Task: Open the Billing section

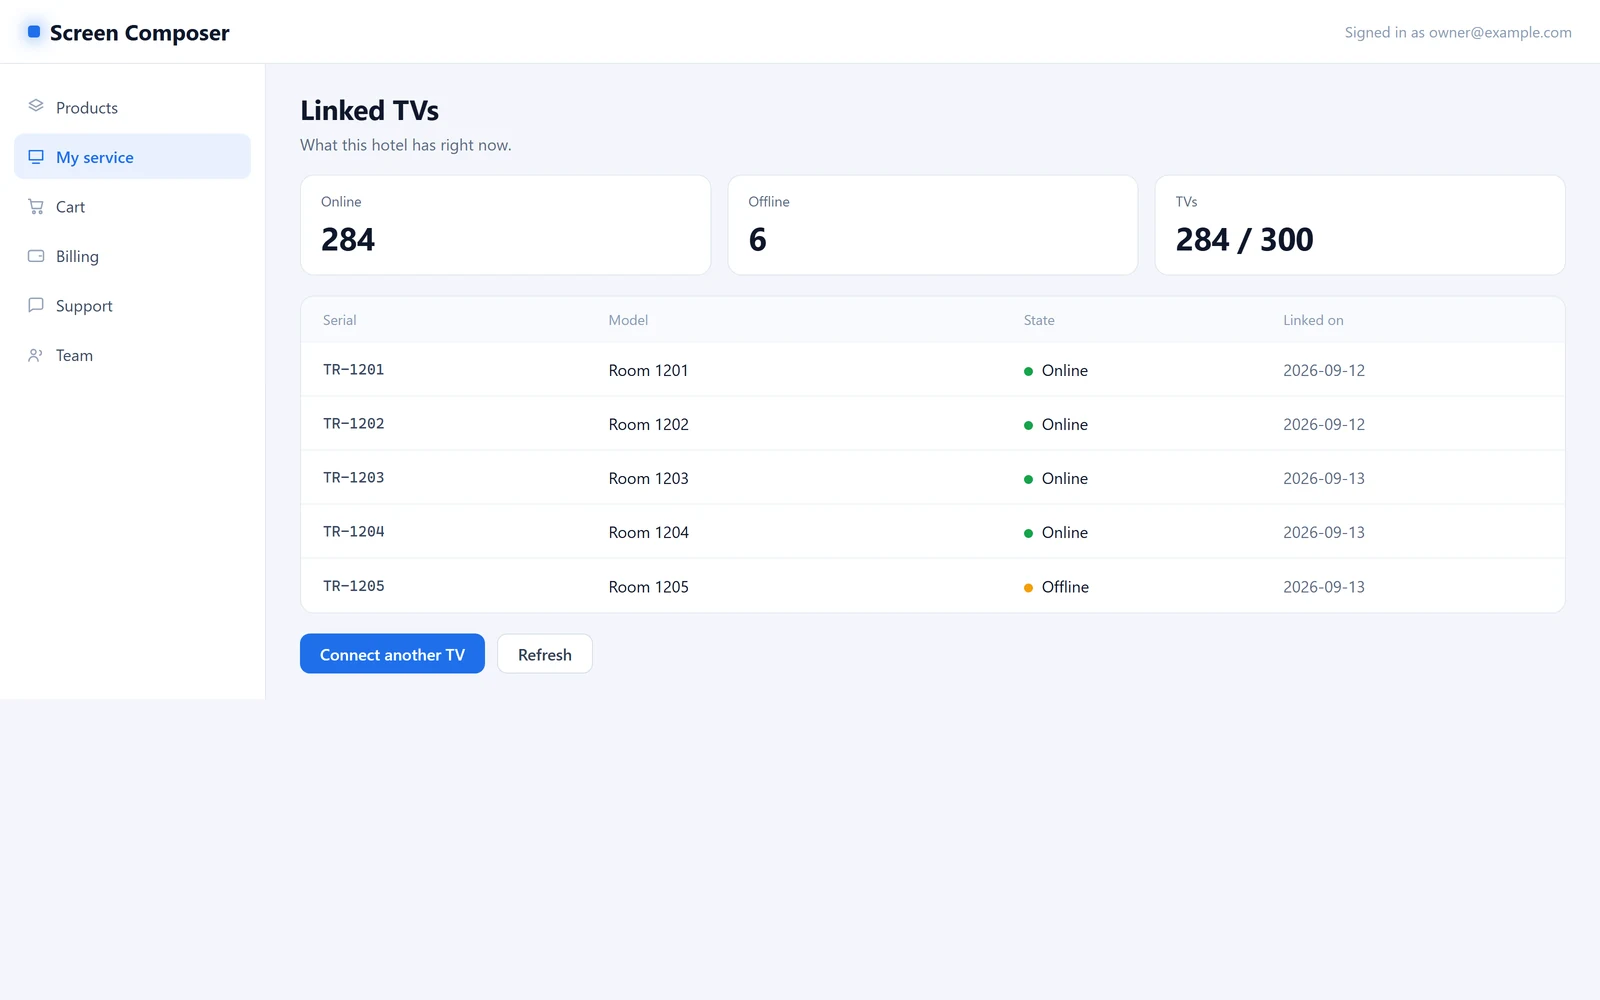Action: (132, 256)
